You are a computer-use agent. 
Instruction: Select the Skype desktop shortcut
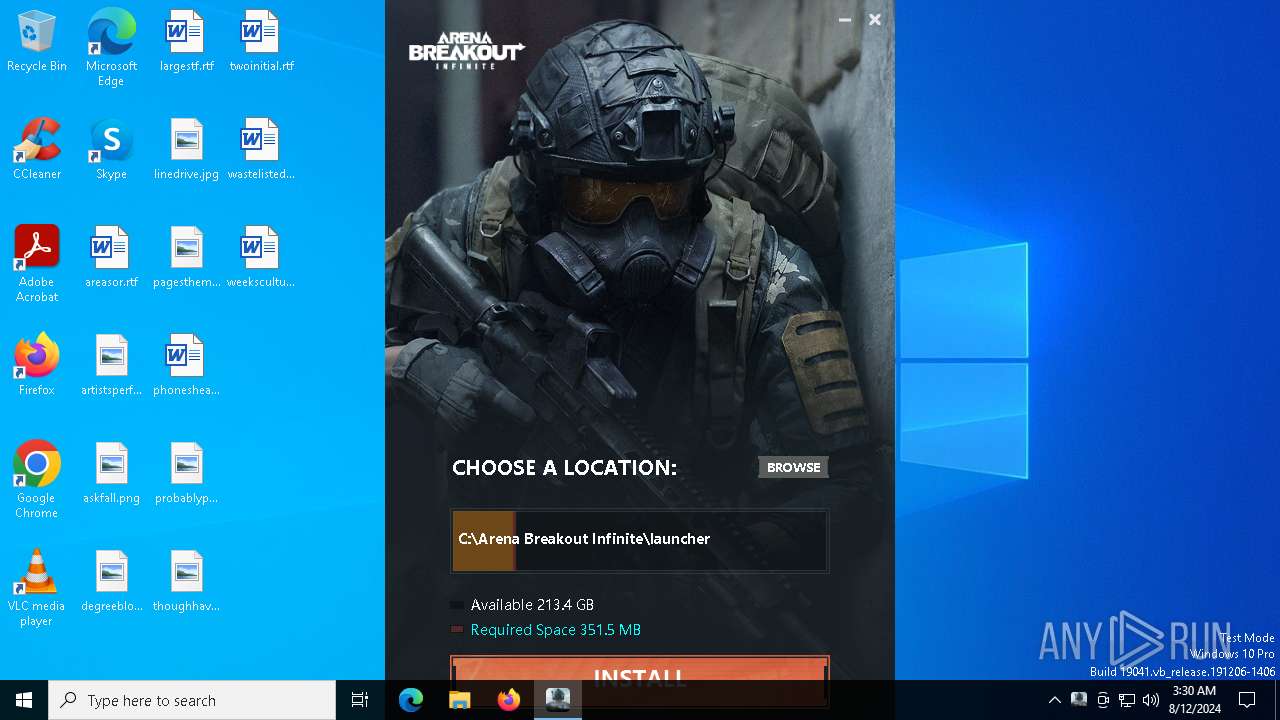pos(111,150)
